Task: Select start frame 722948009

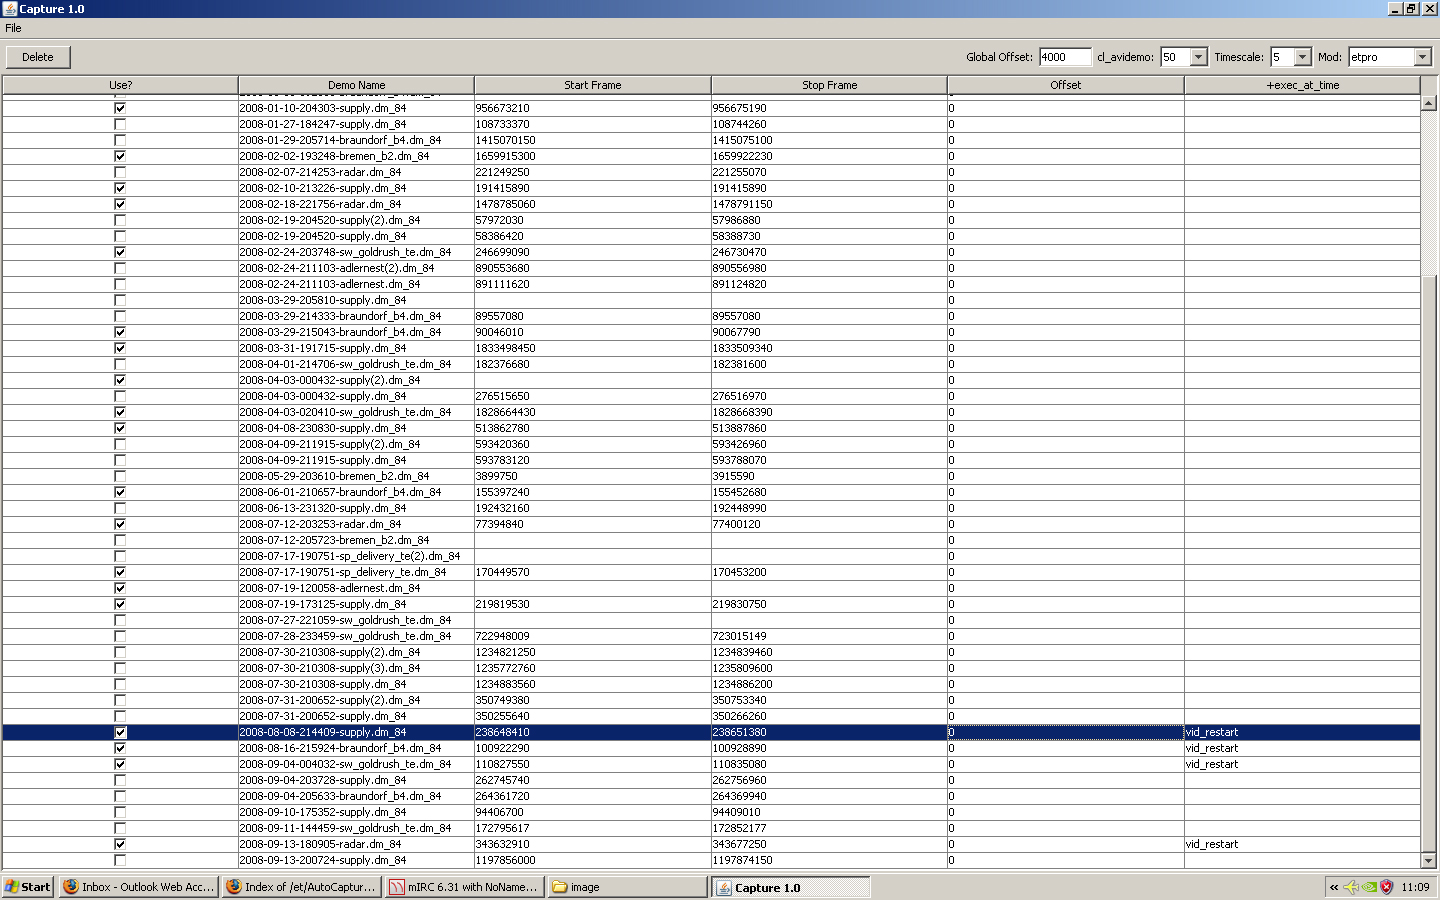Action: click(592, 636)
